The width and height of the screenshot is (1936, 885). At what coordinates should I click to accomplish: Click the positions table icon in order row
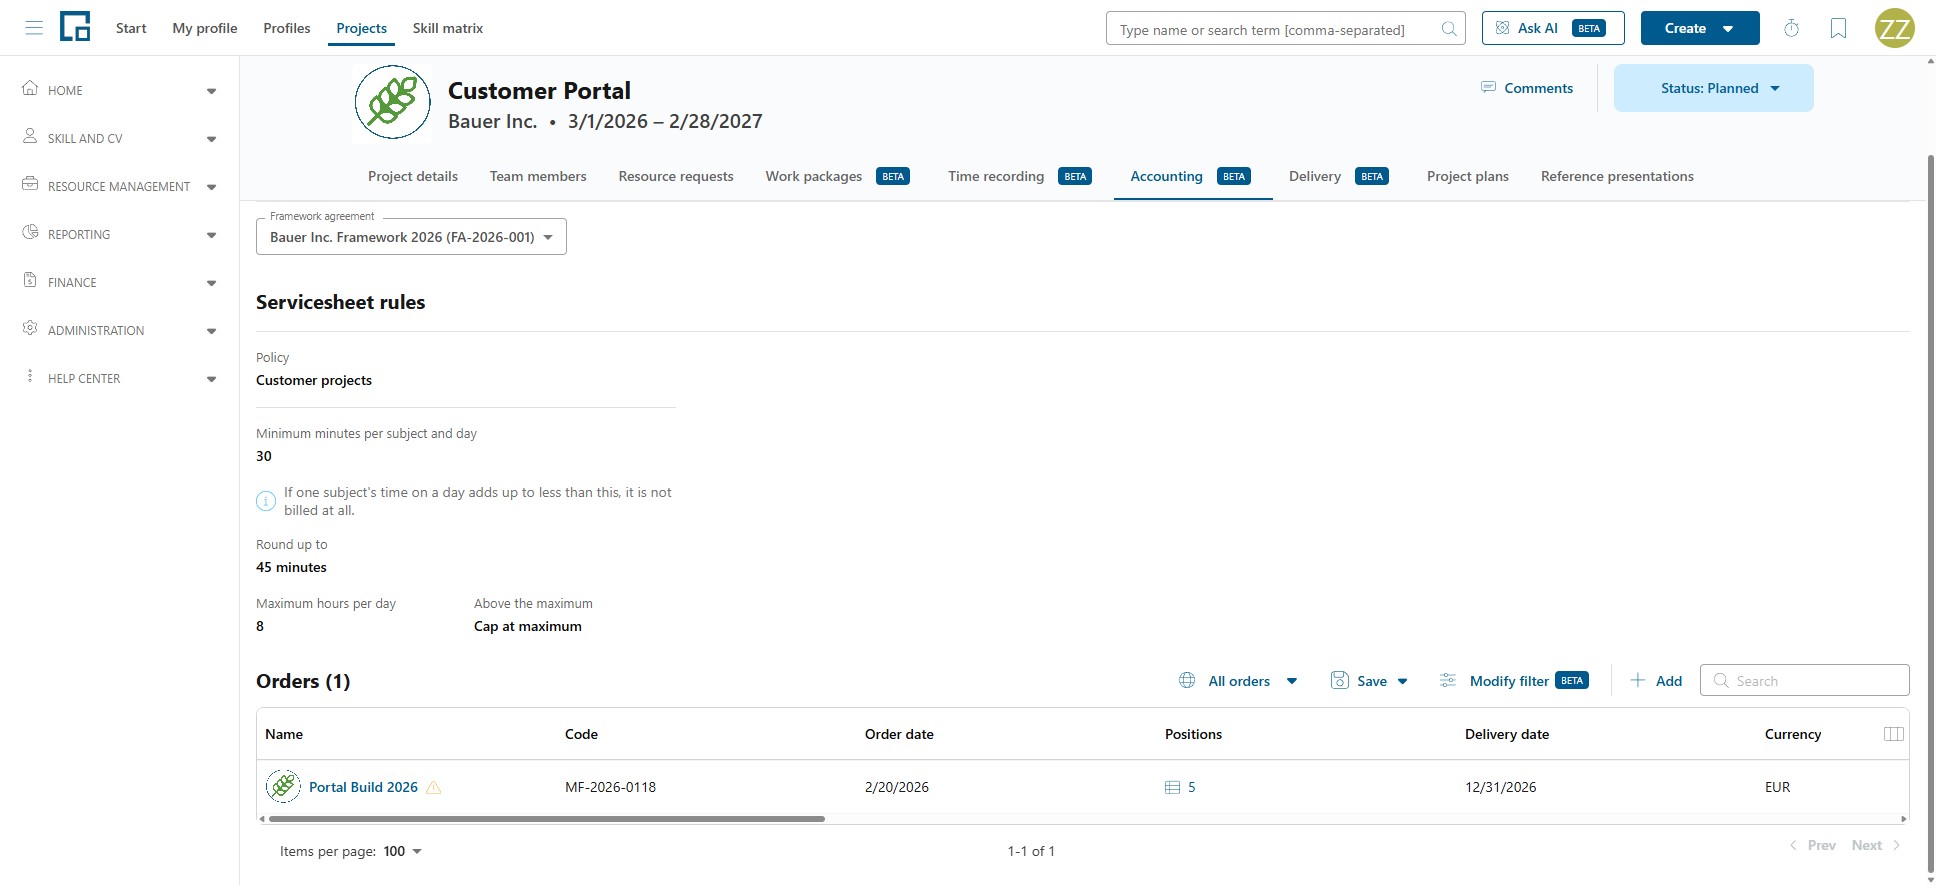1173,788
